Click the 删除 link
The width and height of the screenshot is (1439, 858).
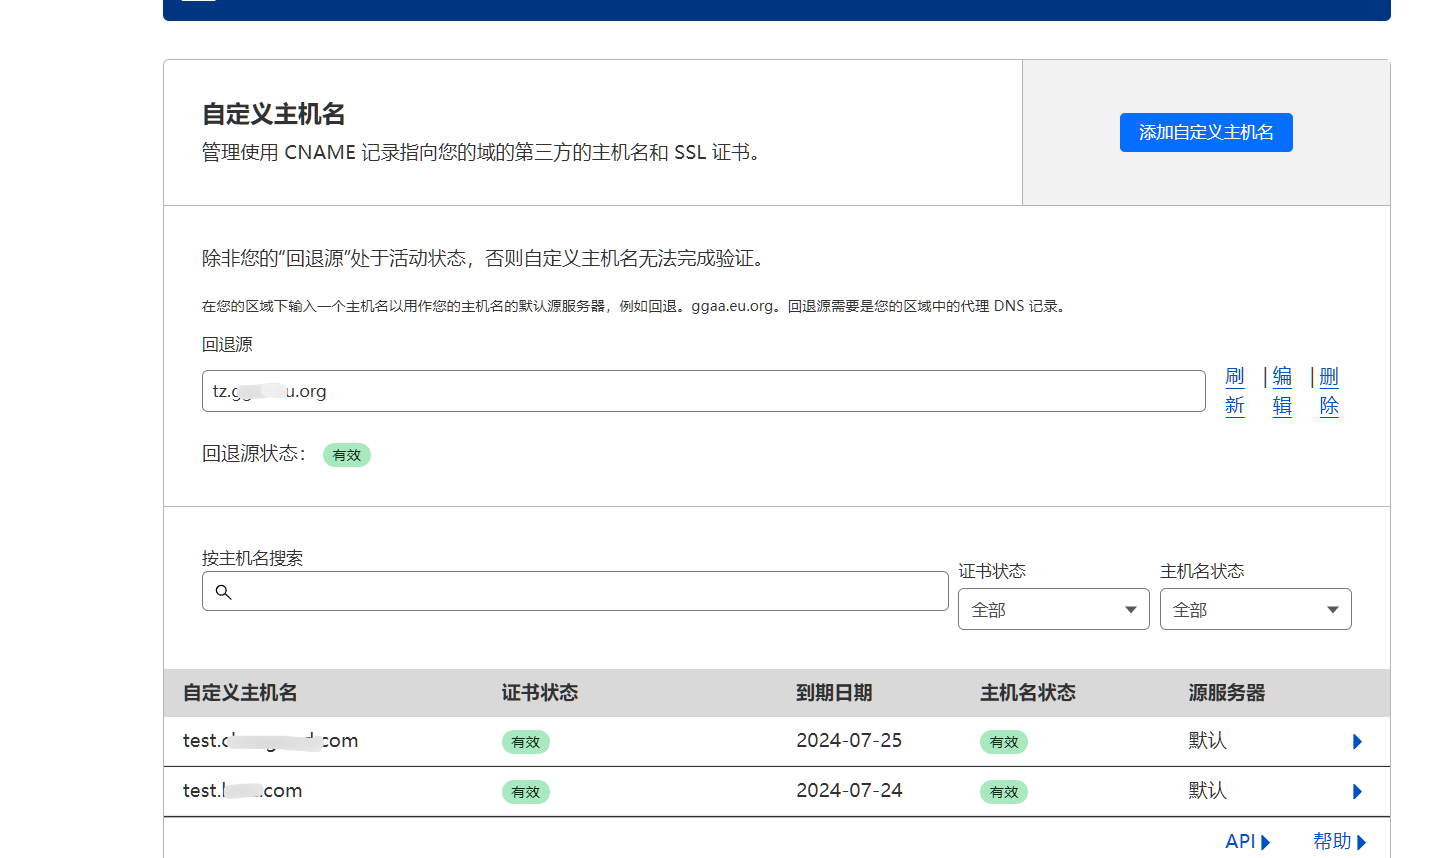pyautogui.click(x=1329, y=391)
